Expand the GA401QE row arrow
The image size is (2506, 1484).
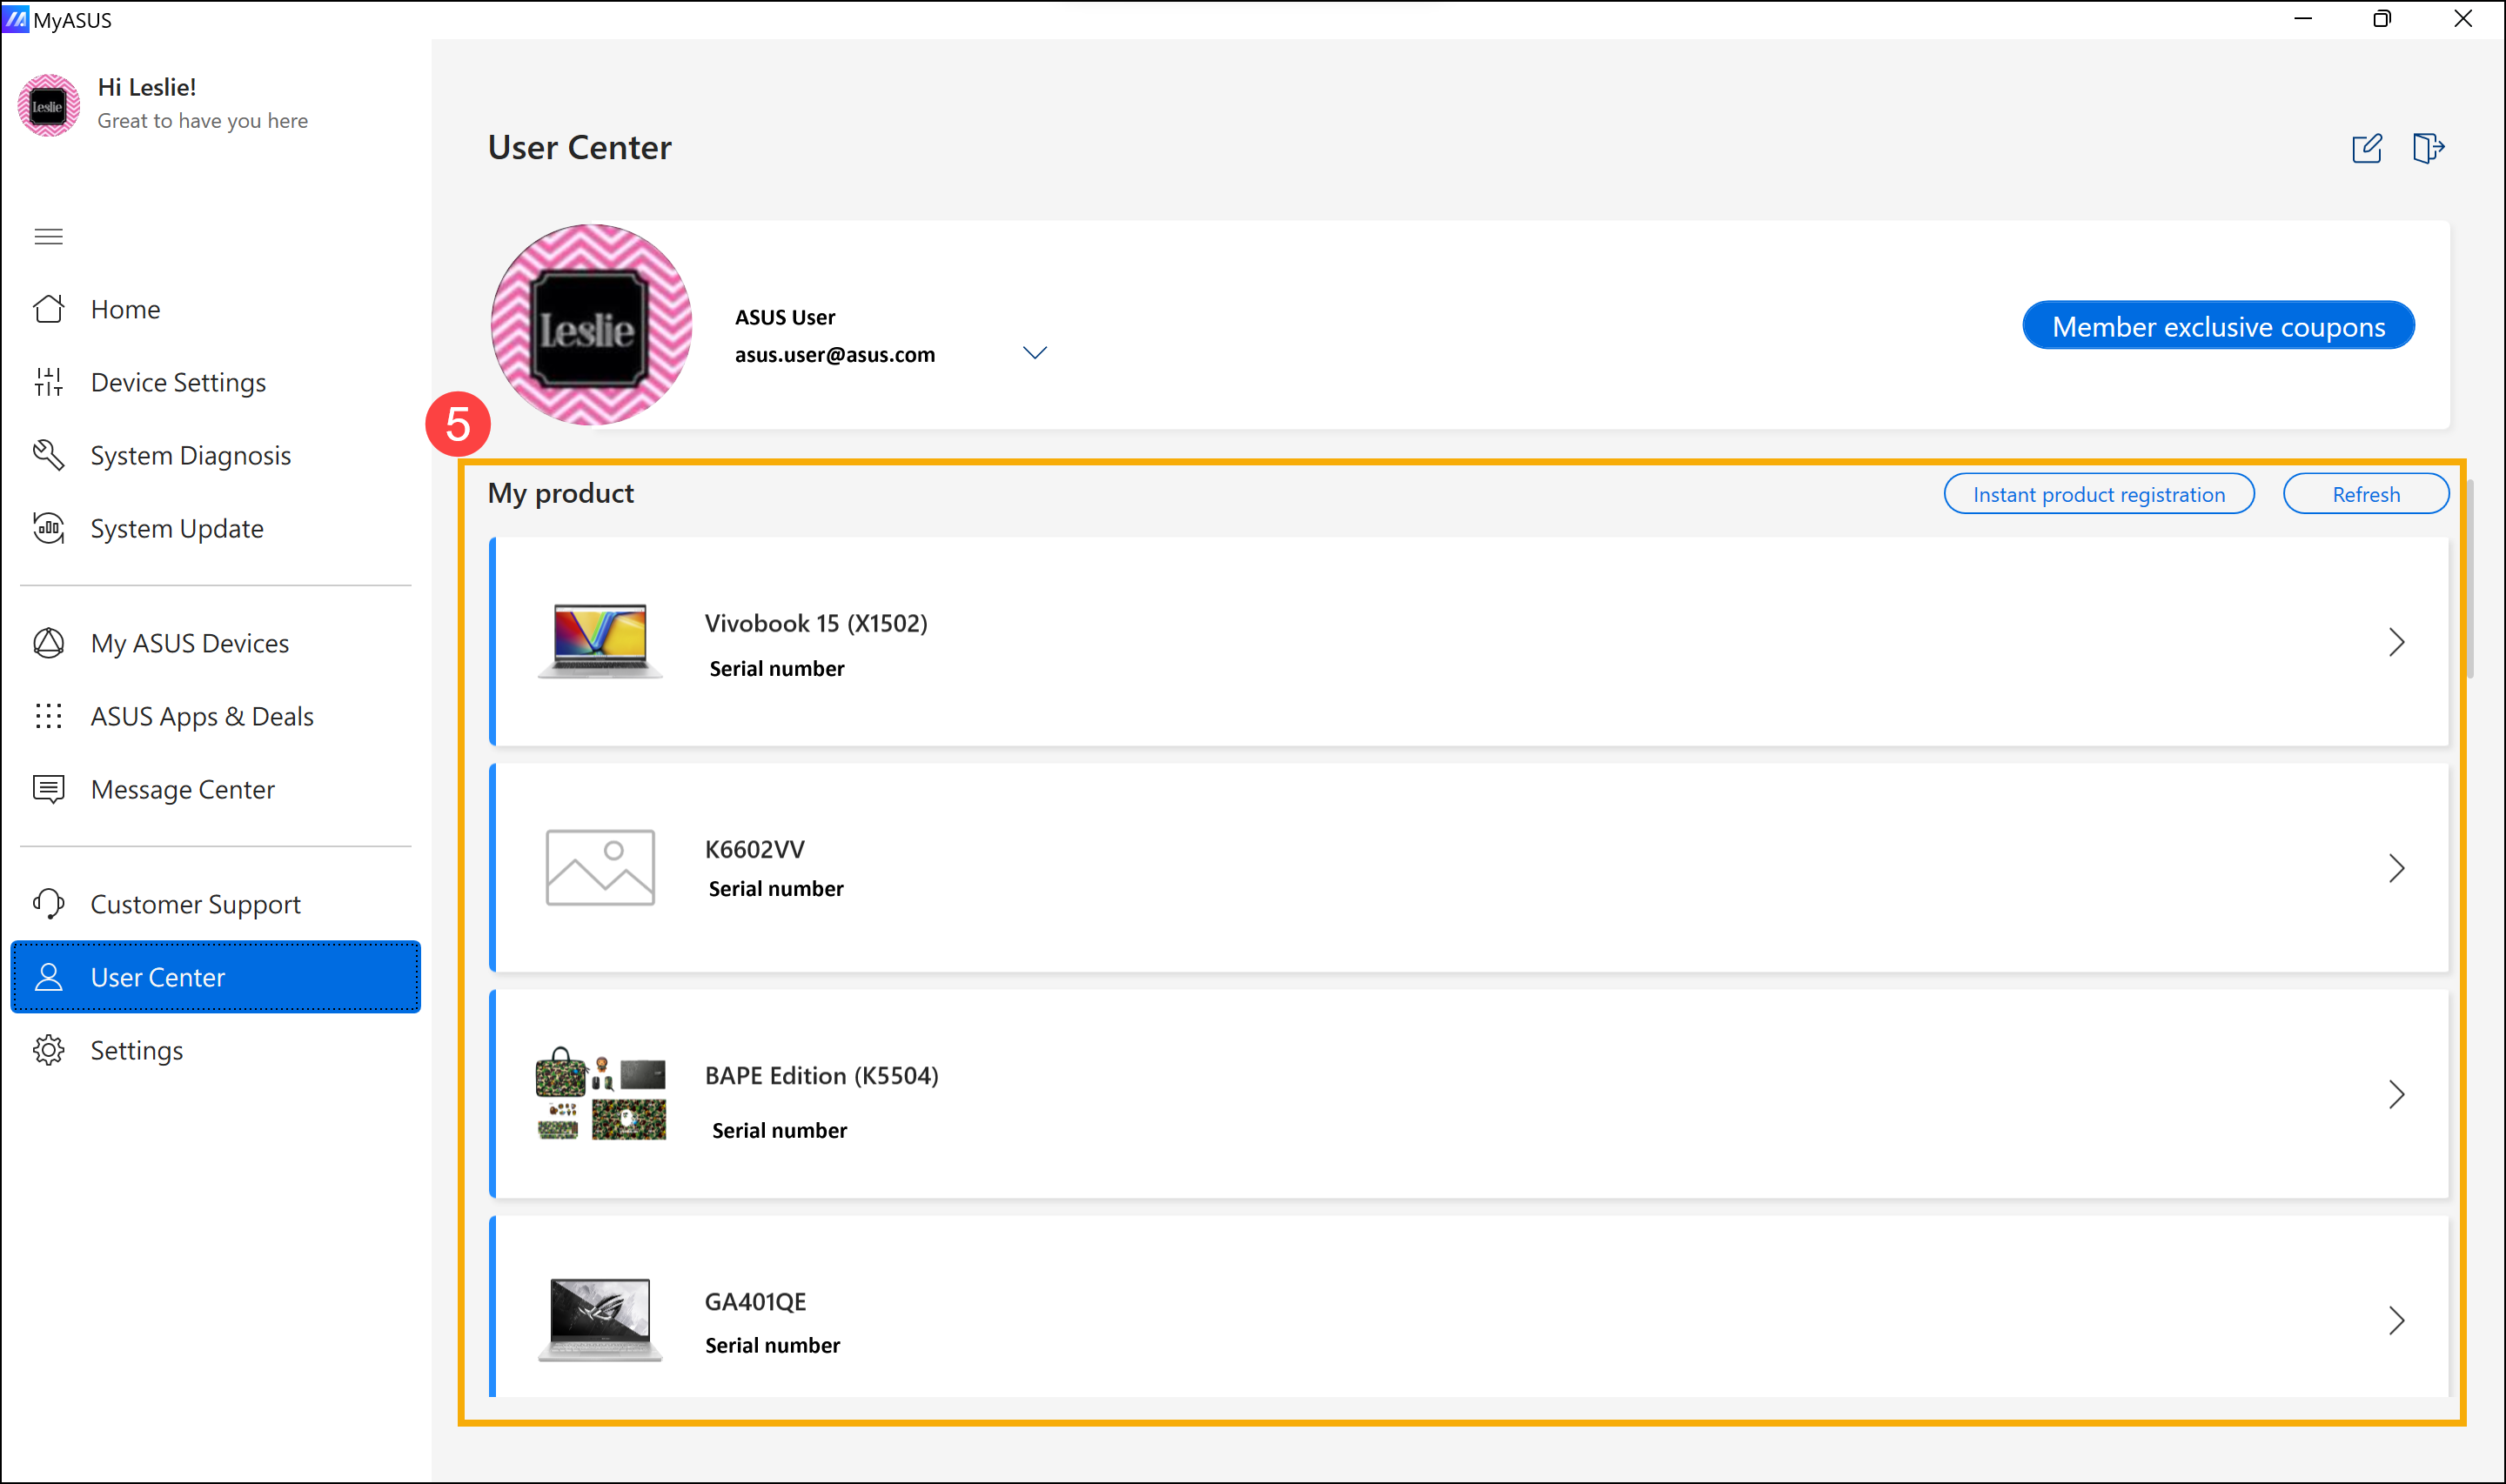(x=2397, y=1320)
